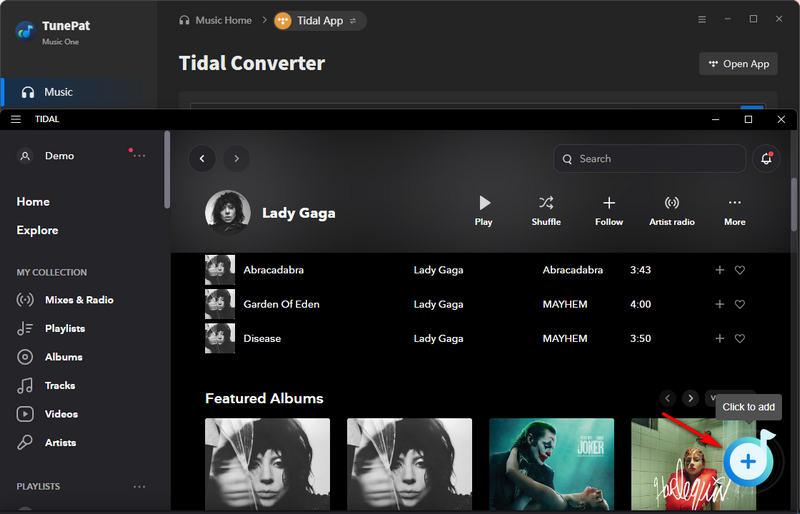
Task: Click the Open App button
Action: pyautogui.click(x=738, y=64)
